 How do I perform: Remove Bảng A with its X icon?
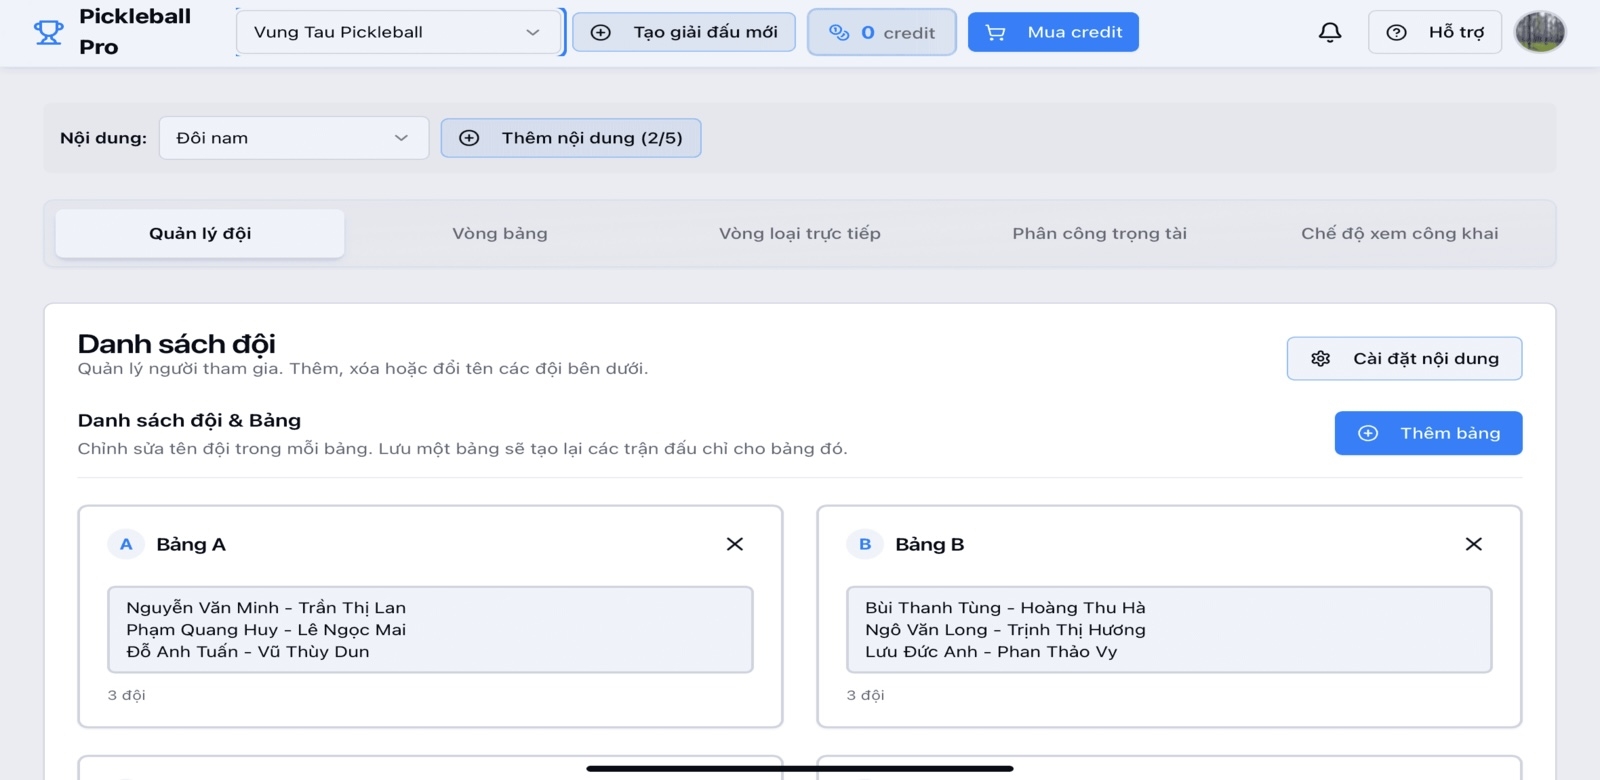coord(735,544)
